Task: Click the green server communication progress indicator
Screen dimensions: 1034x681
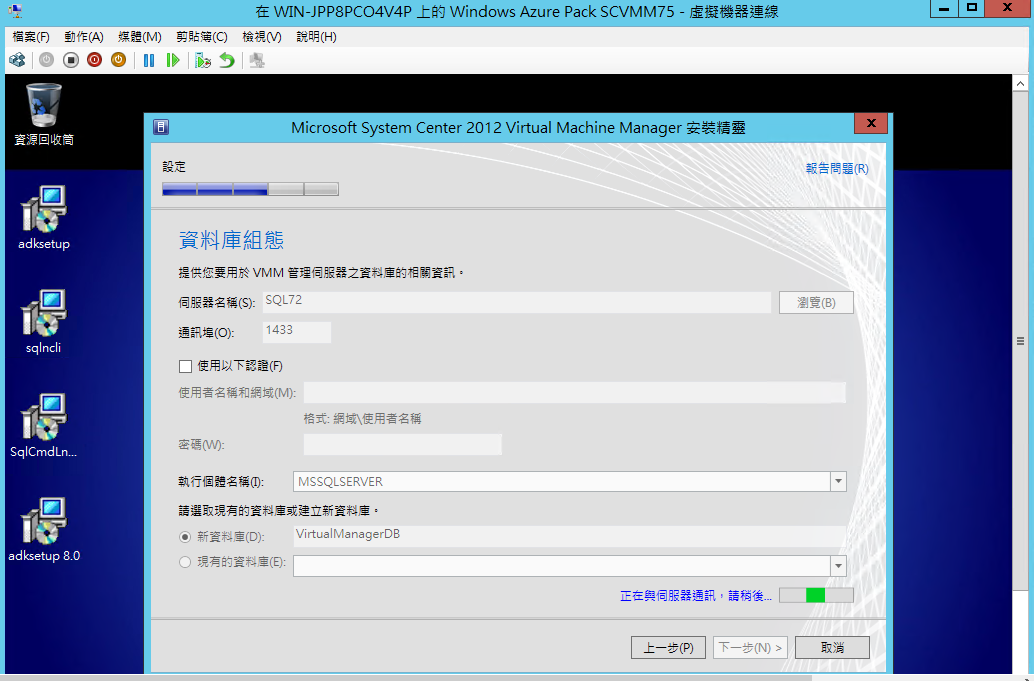Action: tap(816, 595)
